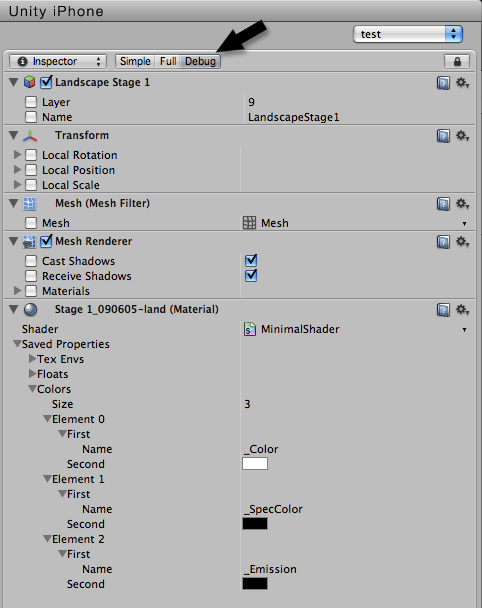The image size is (482, 608).
Task: Open the test dropdown at the top
Action: pos(408,34)
